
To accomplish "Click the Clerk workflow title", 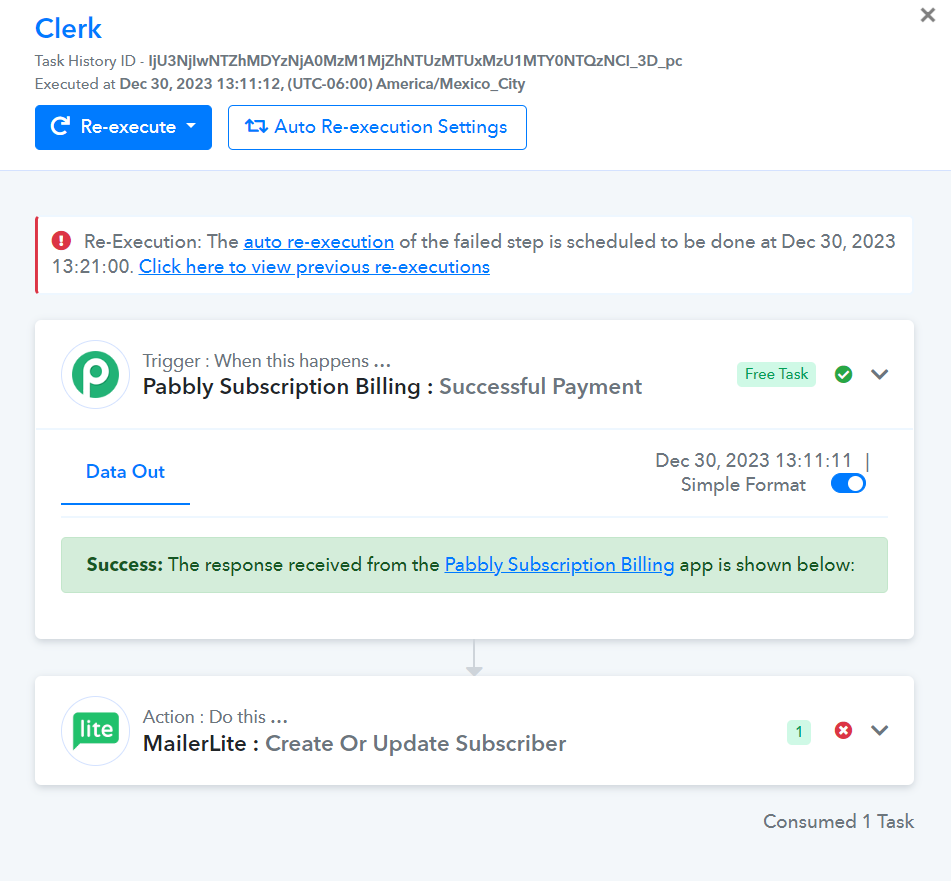I will click(x=69, y=28).
